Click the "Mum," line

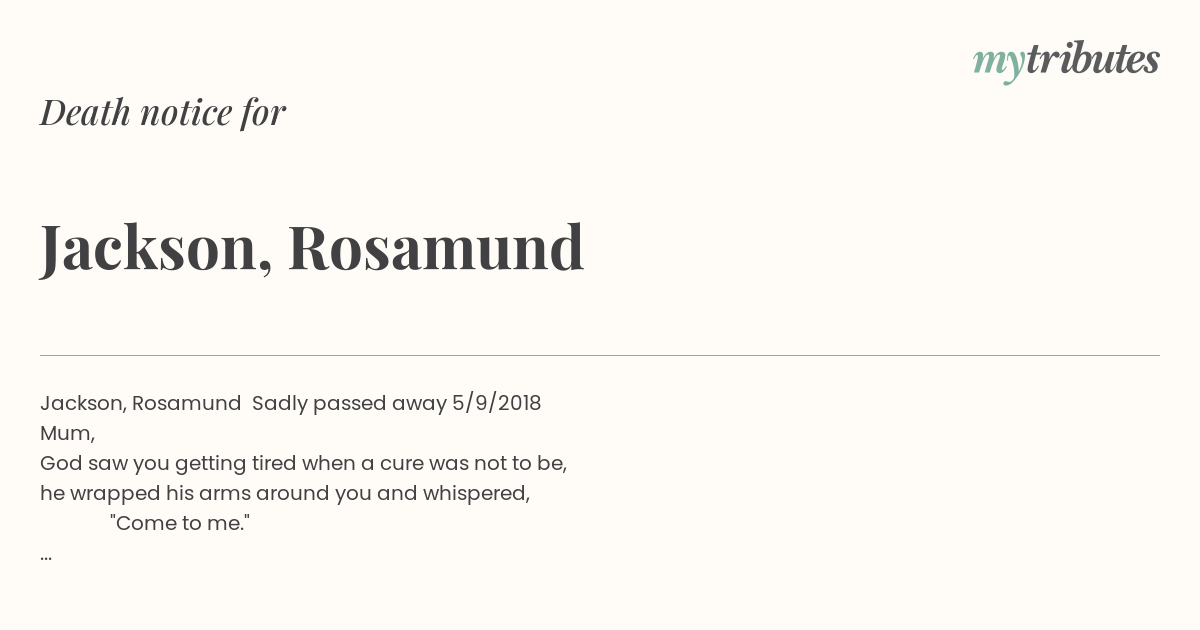tap(67, 434)
